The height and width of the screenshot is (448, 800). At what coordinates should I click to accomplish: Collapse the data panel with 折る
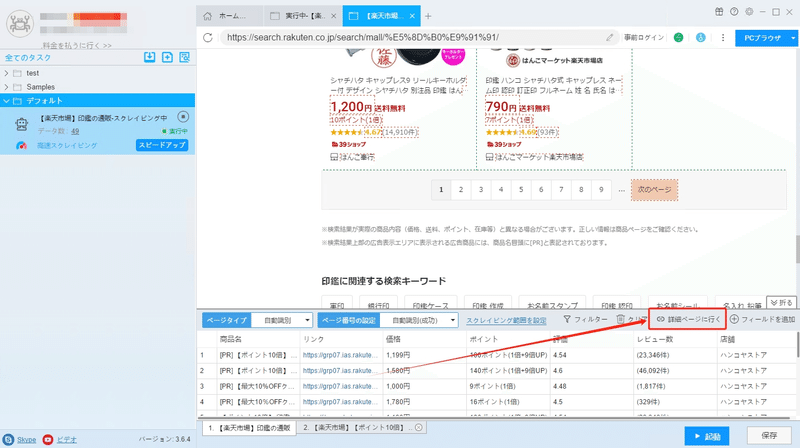(782, 303)
